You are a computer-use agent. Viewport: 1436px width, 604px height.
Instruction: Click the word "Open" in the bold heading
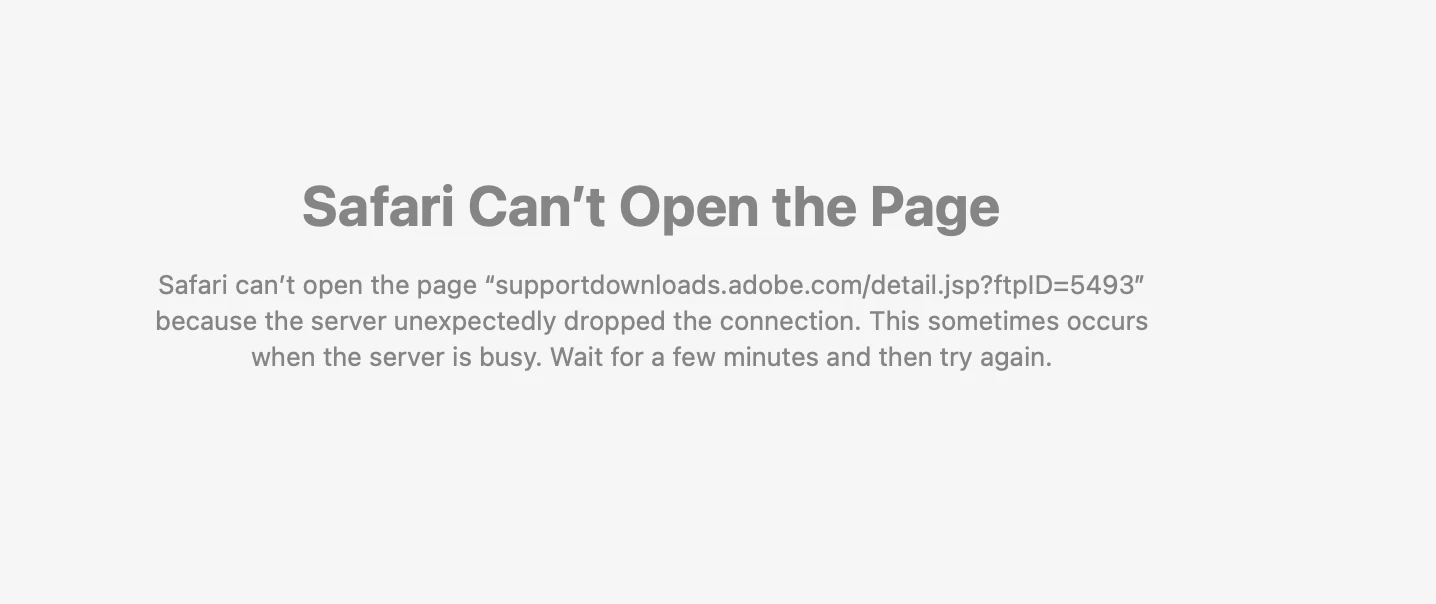click(688, 210)
